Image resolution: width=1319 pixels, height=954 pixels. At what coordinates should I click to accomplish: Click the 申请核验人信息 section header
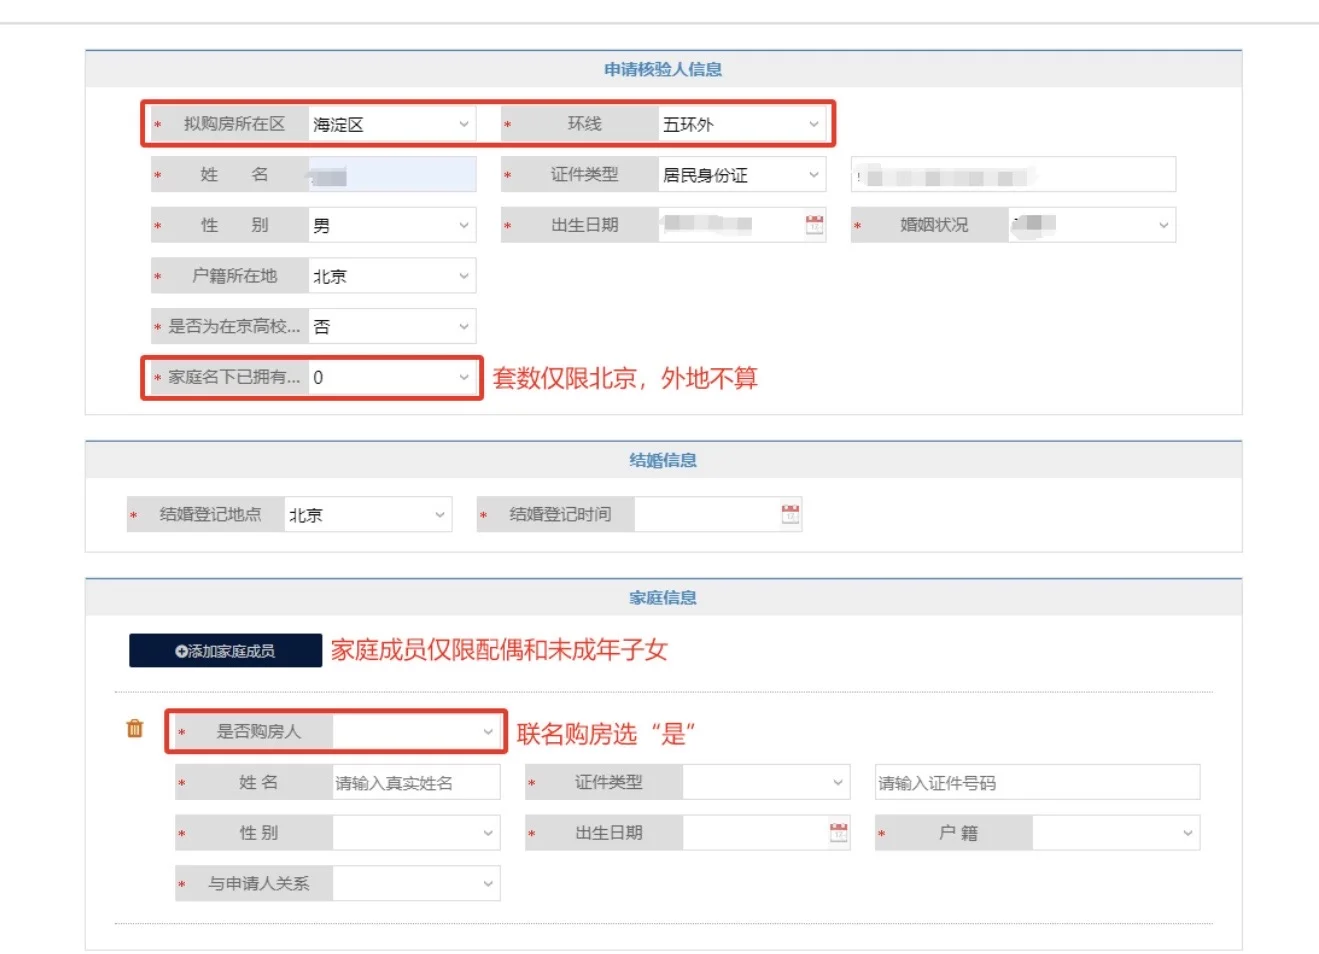pyautogui.click(x=663, y=69)
